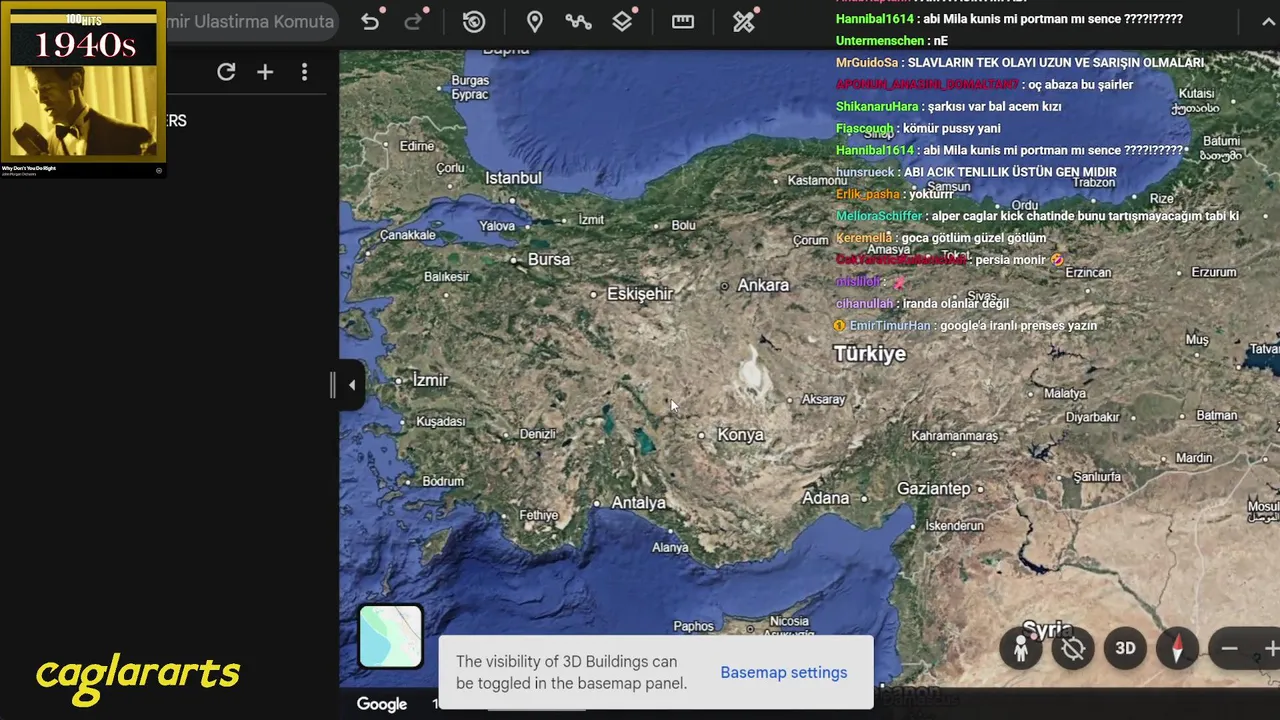The image size is (1280, 720).
Task: Add tile overlay layers icon
Action: (x=622, y=22)
